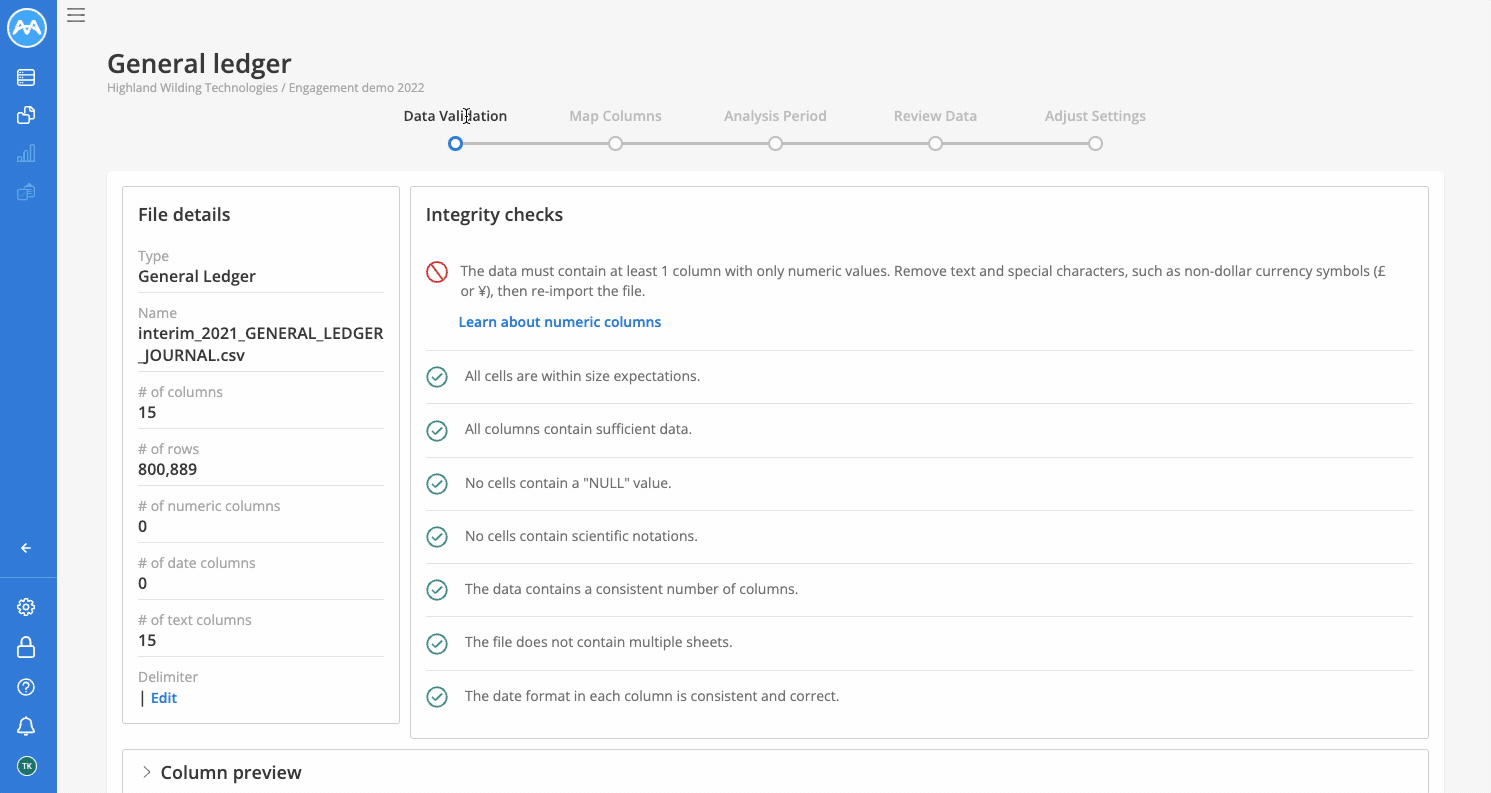Click the Review Data progress circle
Image resolution: width=1491 pixels, height=793 pixels.
click(x=935, y=144)
